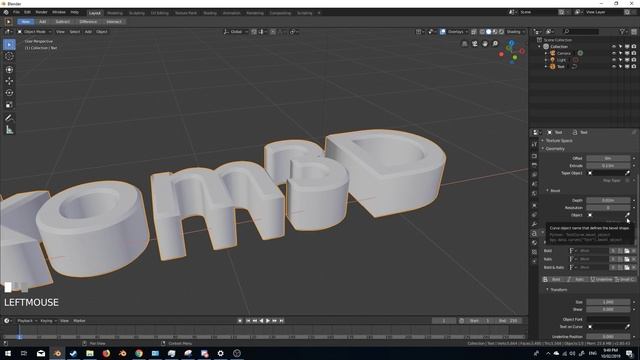Switch to solid viewport shading mode
Viewport: 640px width, 360px height.
click(x=489, y=31)
